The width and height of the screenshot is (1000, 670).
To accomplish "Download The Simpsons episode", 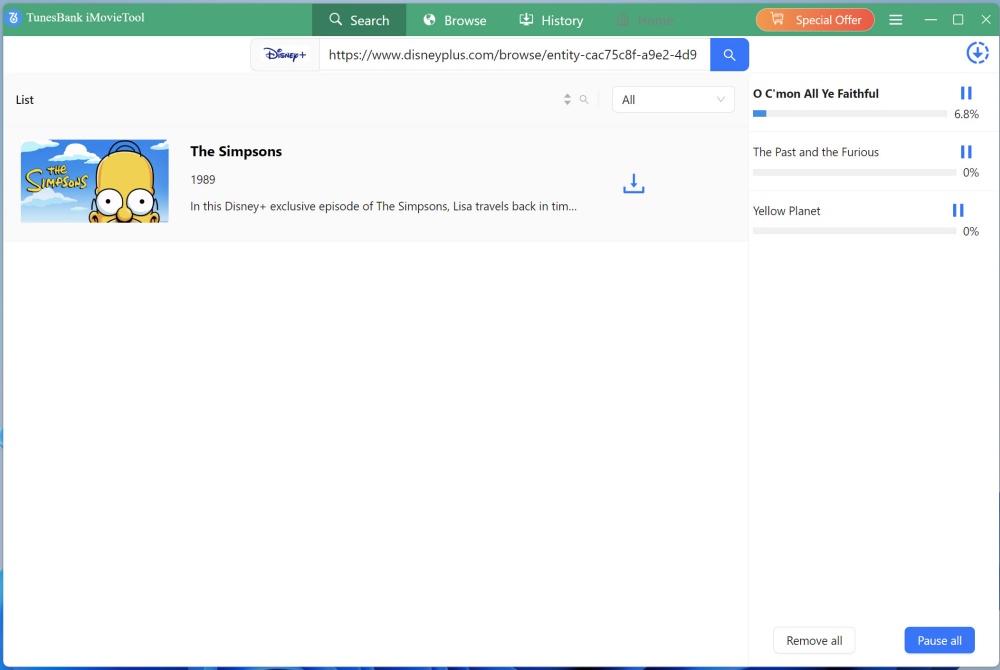I will click(x=633, y=183).
